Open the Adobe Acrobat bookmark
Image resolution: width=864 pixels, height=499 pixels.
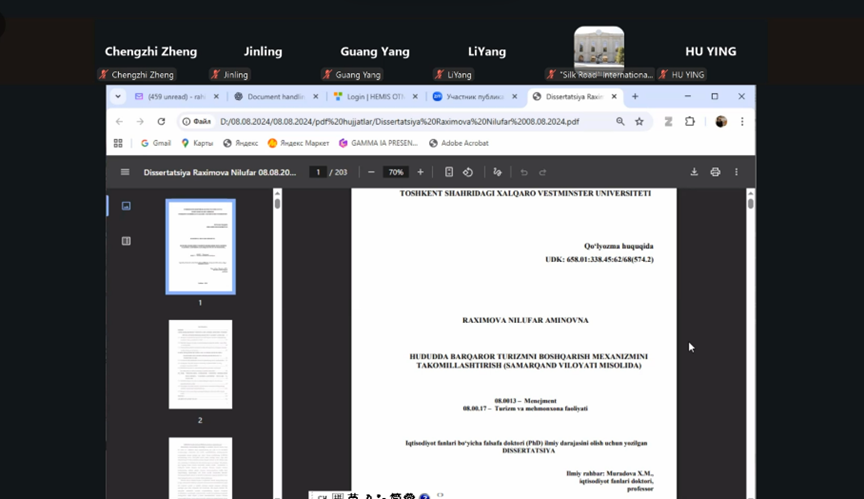coord(459,143)
